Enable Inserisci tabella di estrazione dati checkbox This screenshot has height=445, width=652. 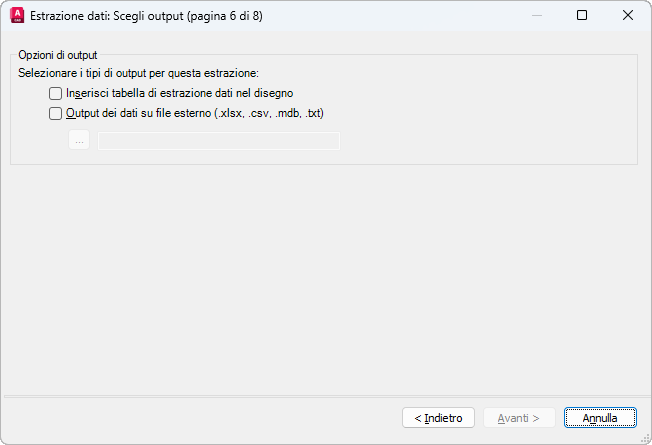point(55,93)
